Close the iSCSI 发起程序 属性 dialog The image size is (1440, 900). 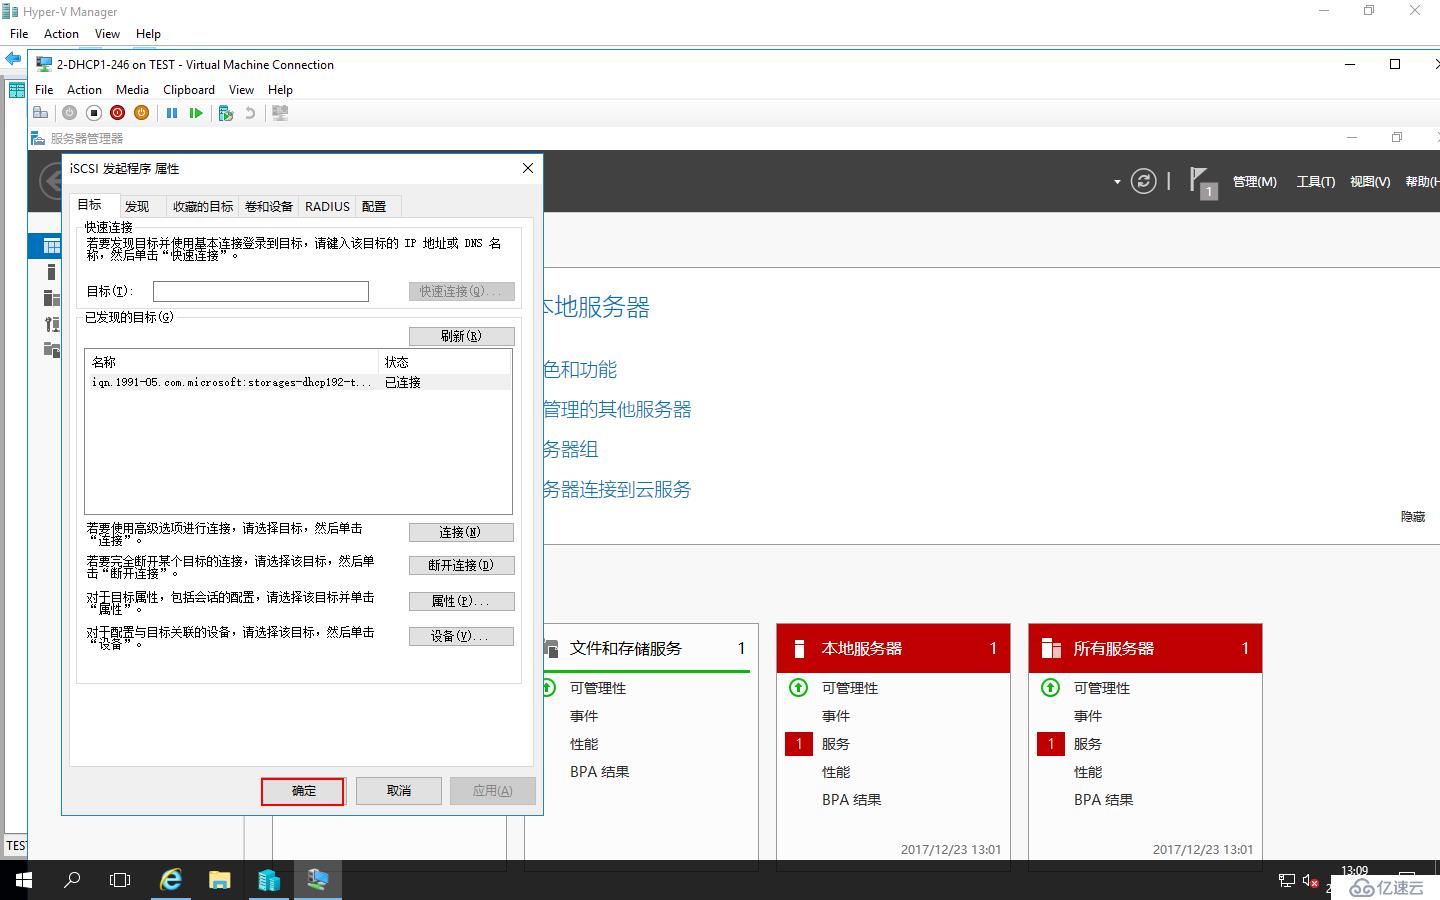coord(528,168)
